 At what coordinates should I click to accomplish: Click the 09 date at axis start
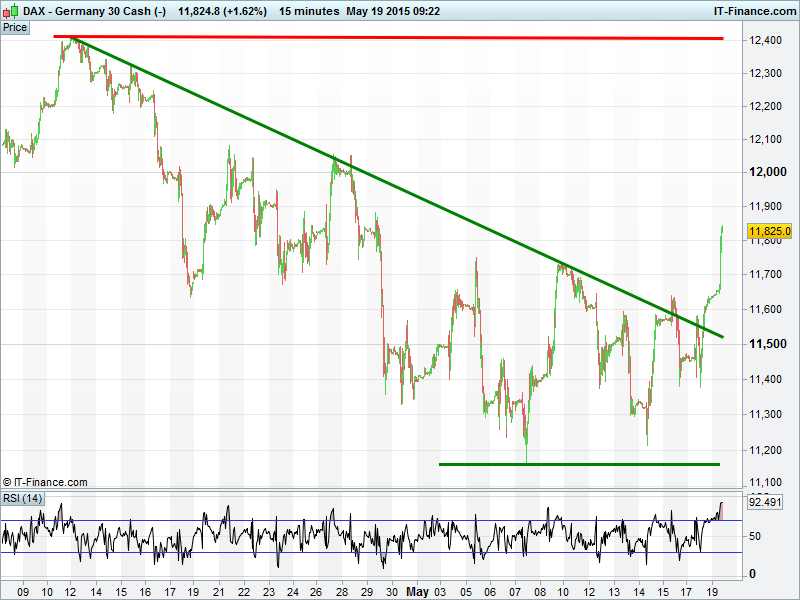tap(23, 591)
